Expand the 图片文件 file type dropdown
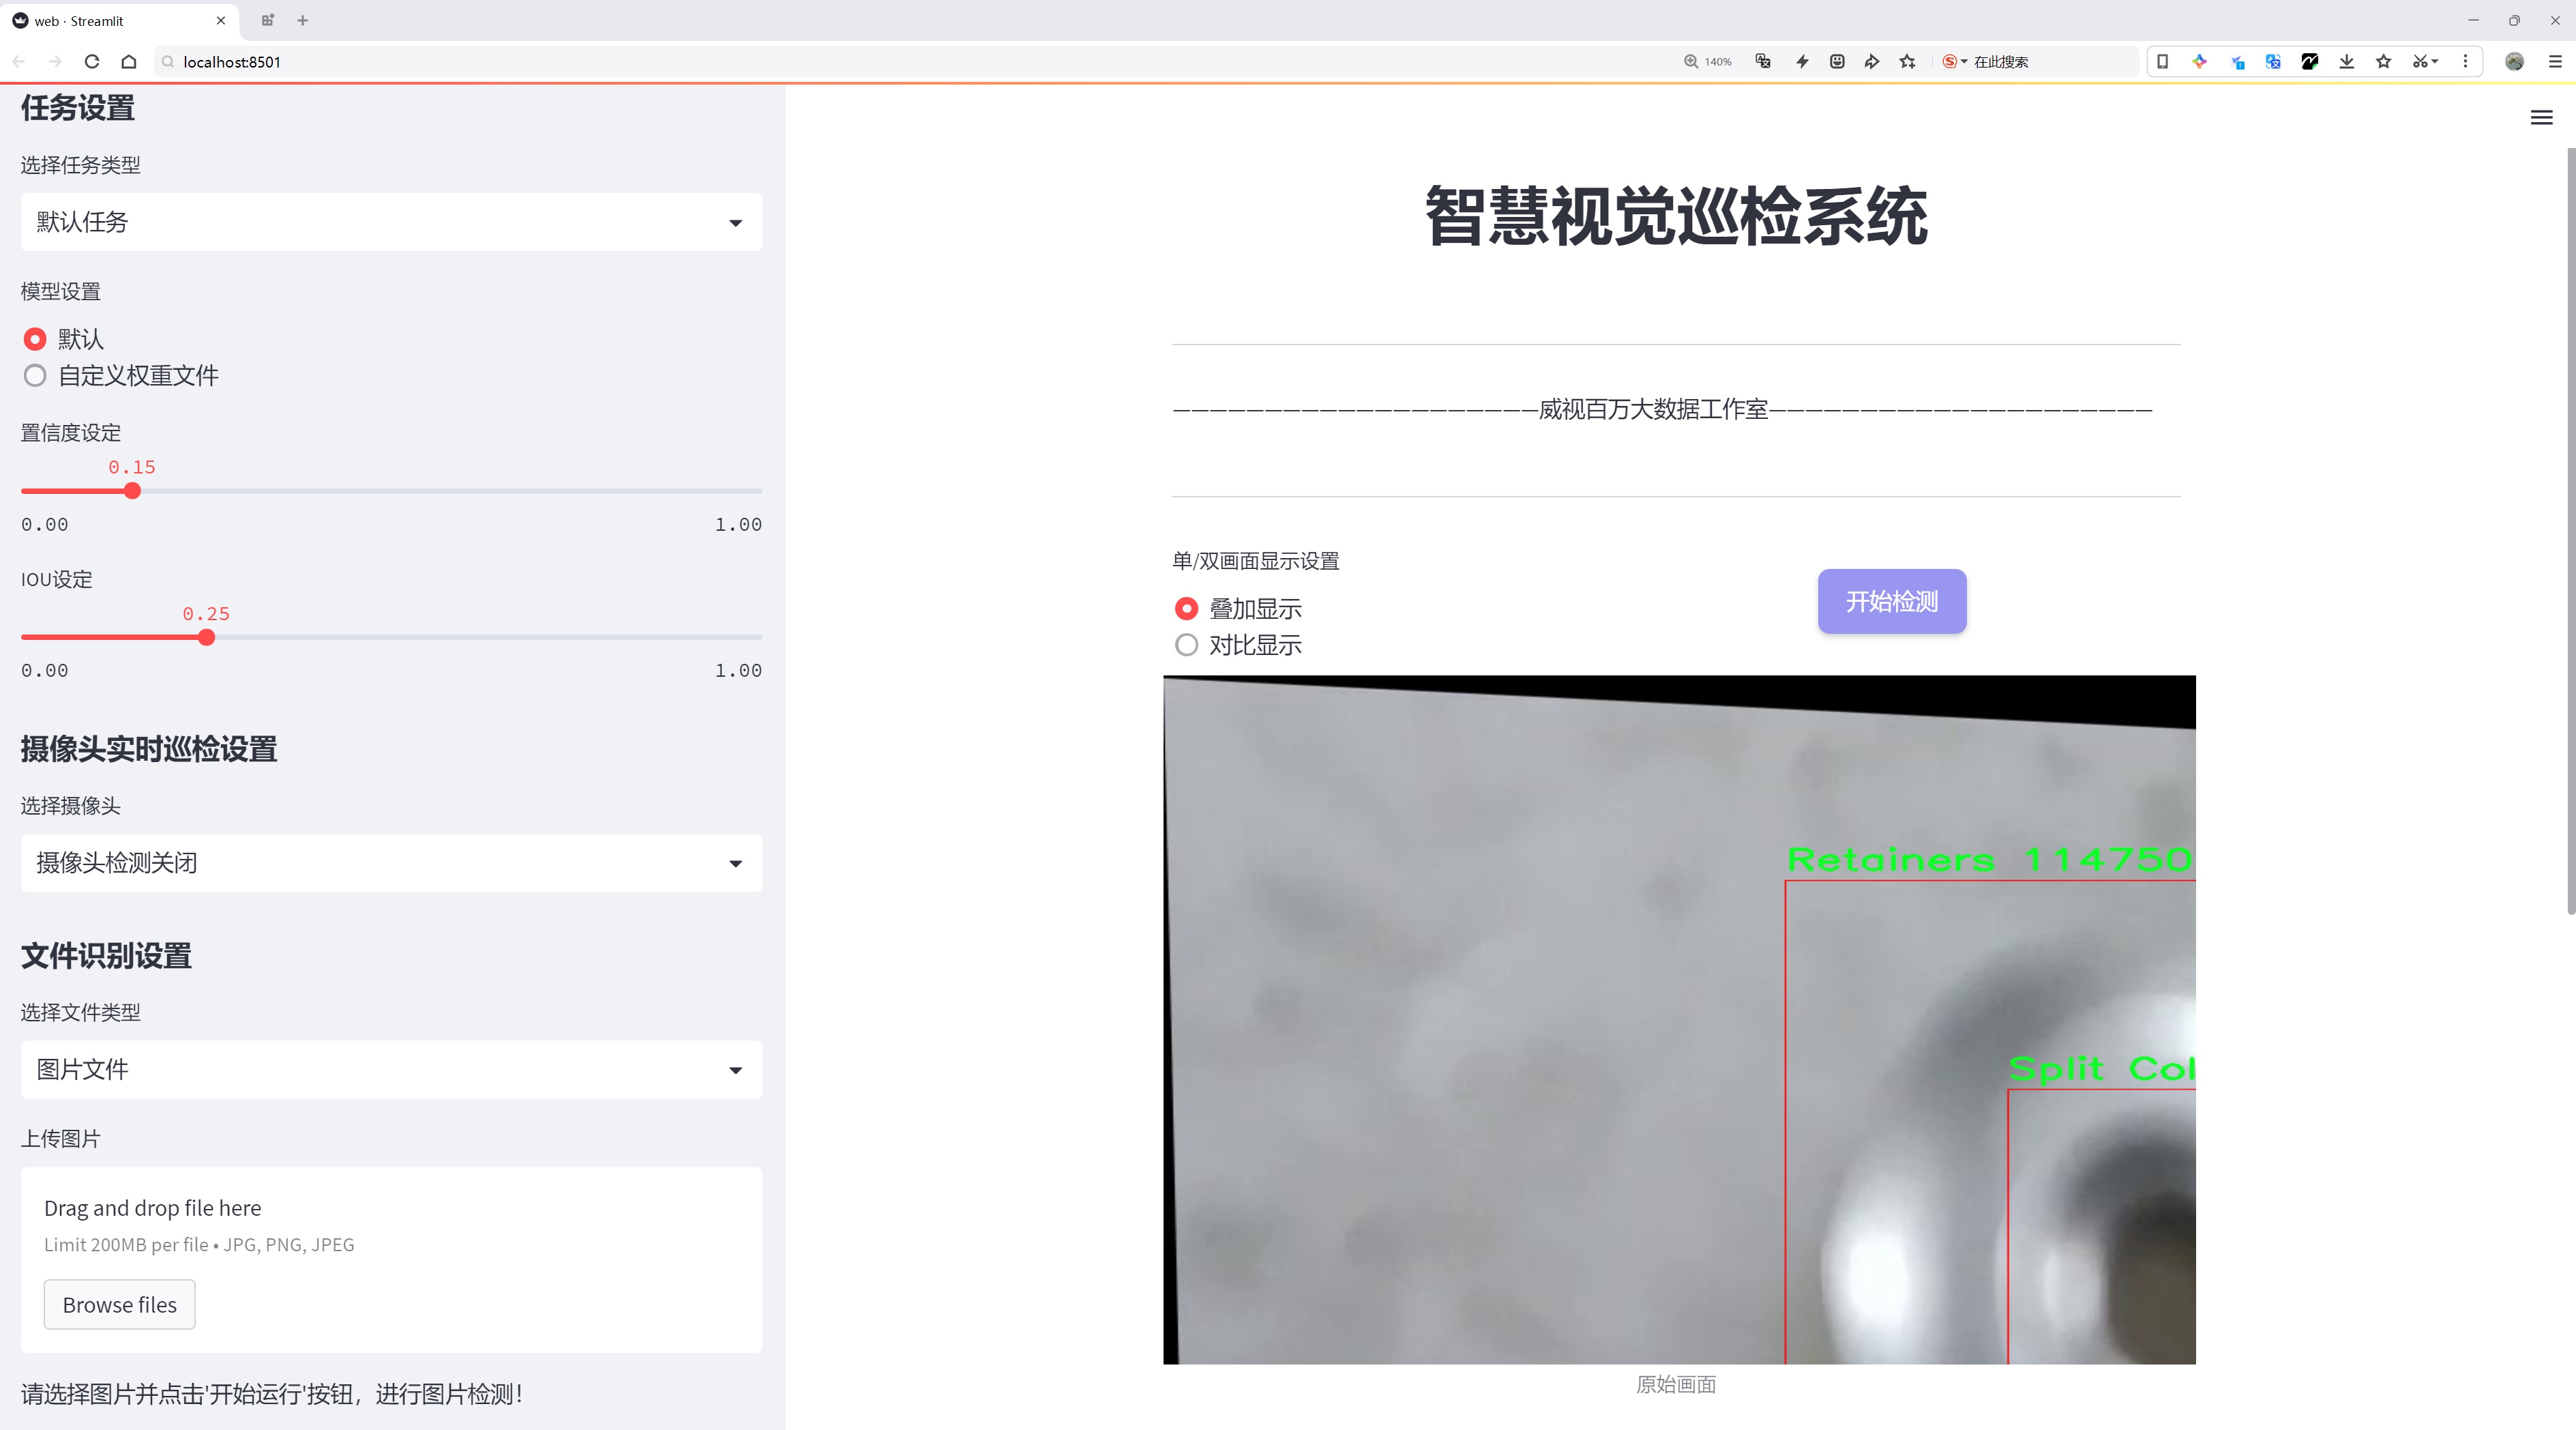The image size is (2576, 1430). tap(391, 1069)
